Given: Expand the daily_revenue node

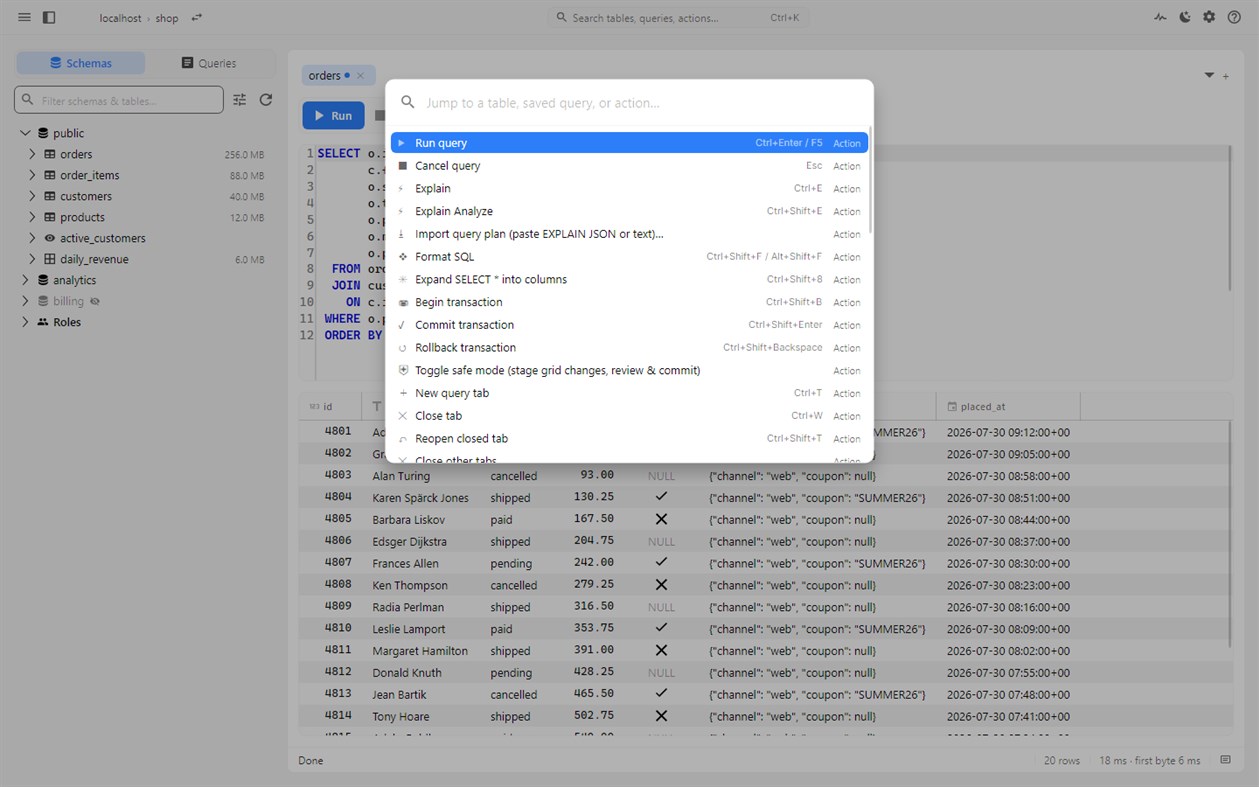Looking at the screenshot, I should pos(32,259).
